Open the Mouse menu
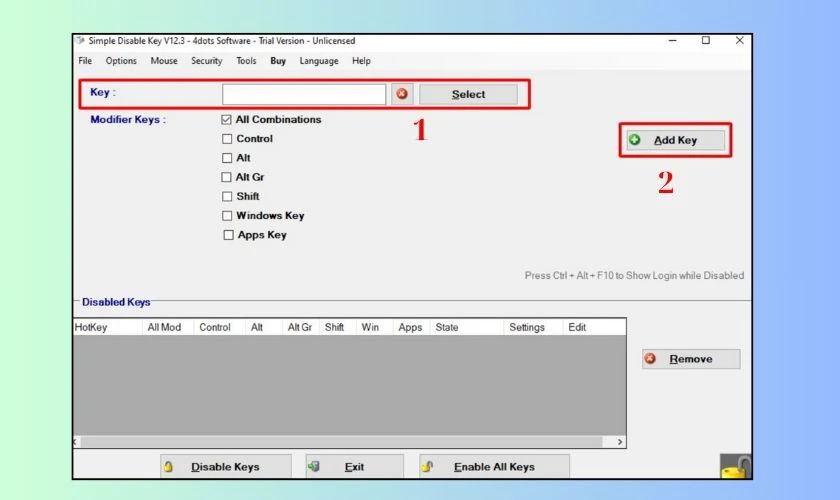The height and width of the screenshot is (500, 840). point(164,61)
